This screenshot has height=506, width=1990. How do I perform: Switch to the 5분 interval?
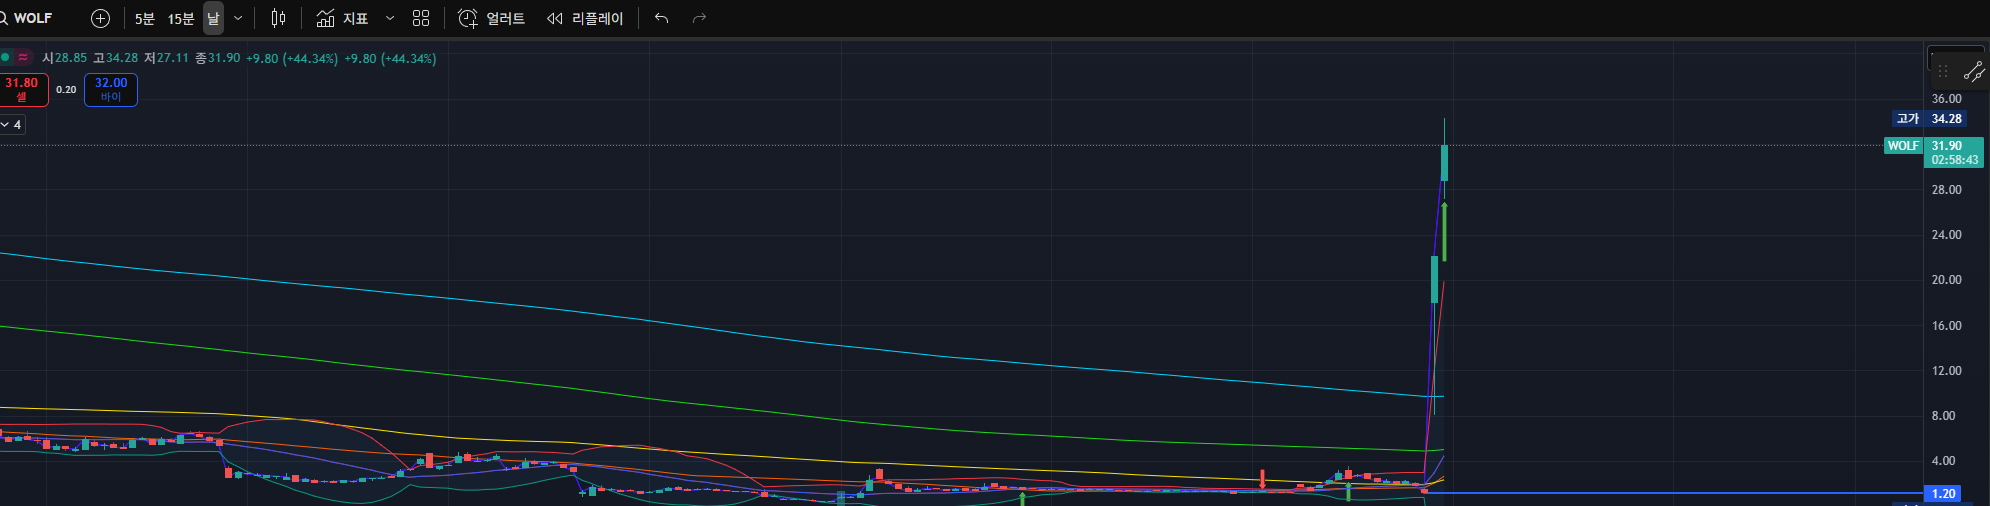coord(145,18)
